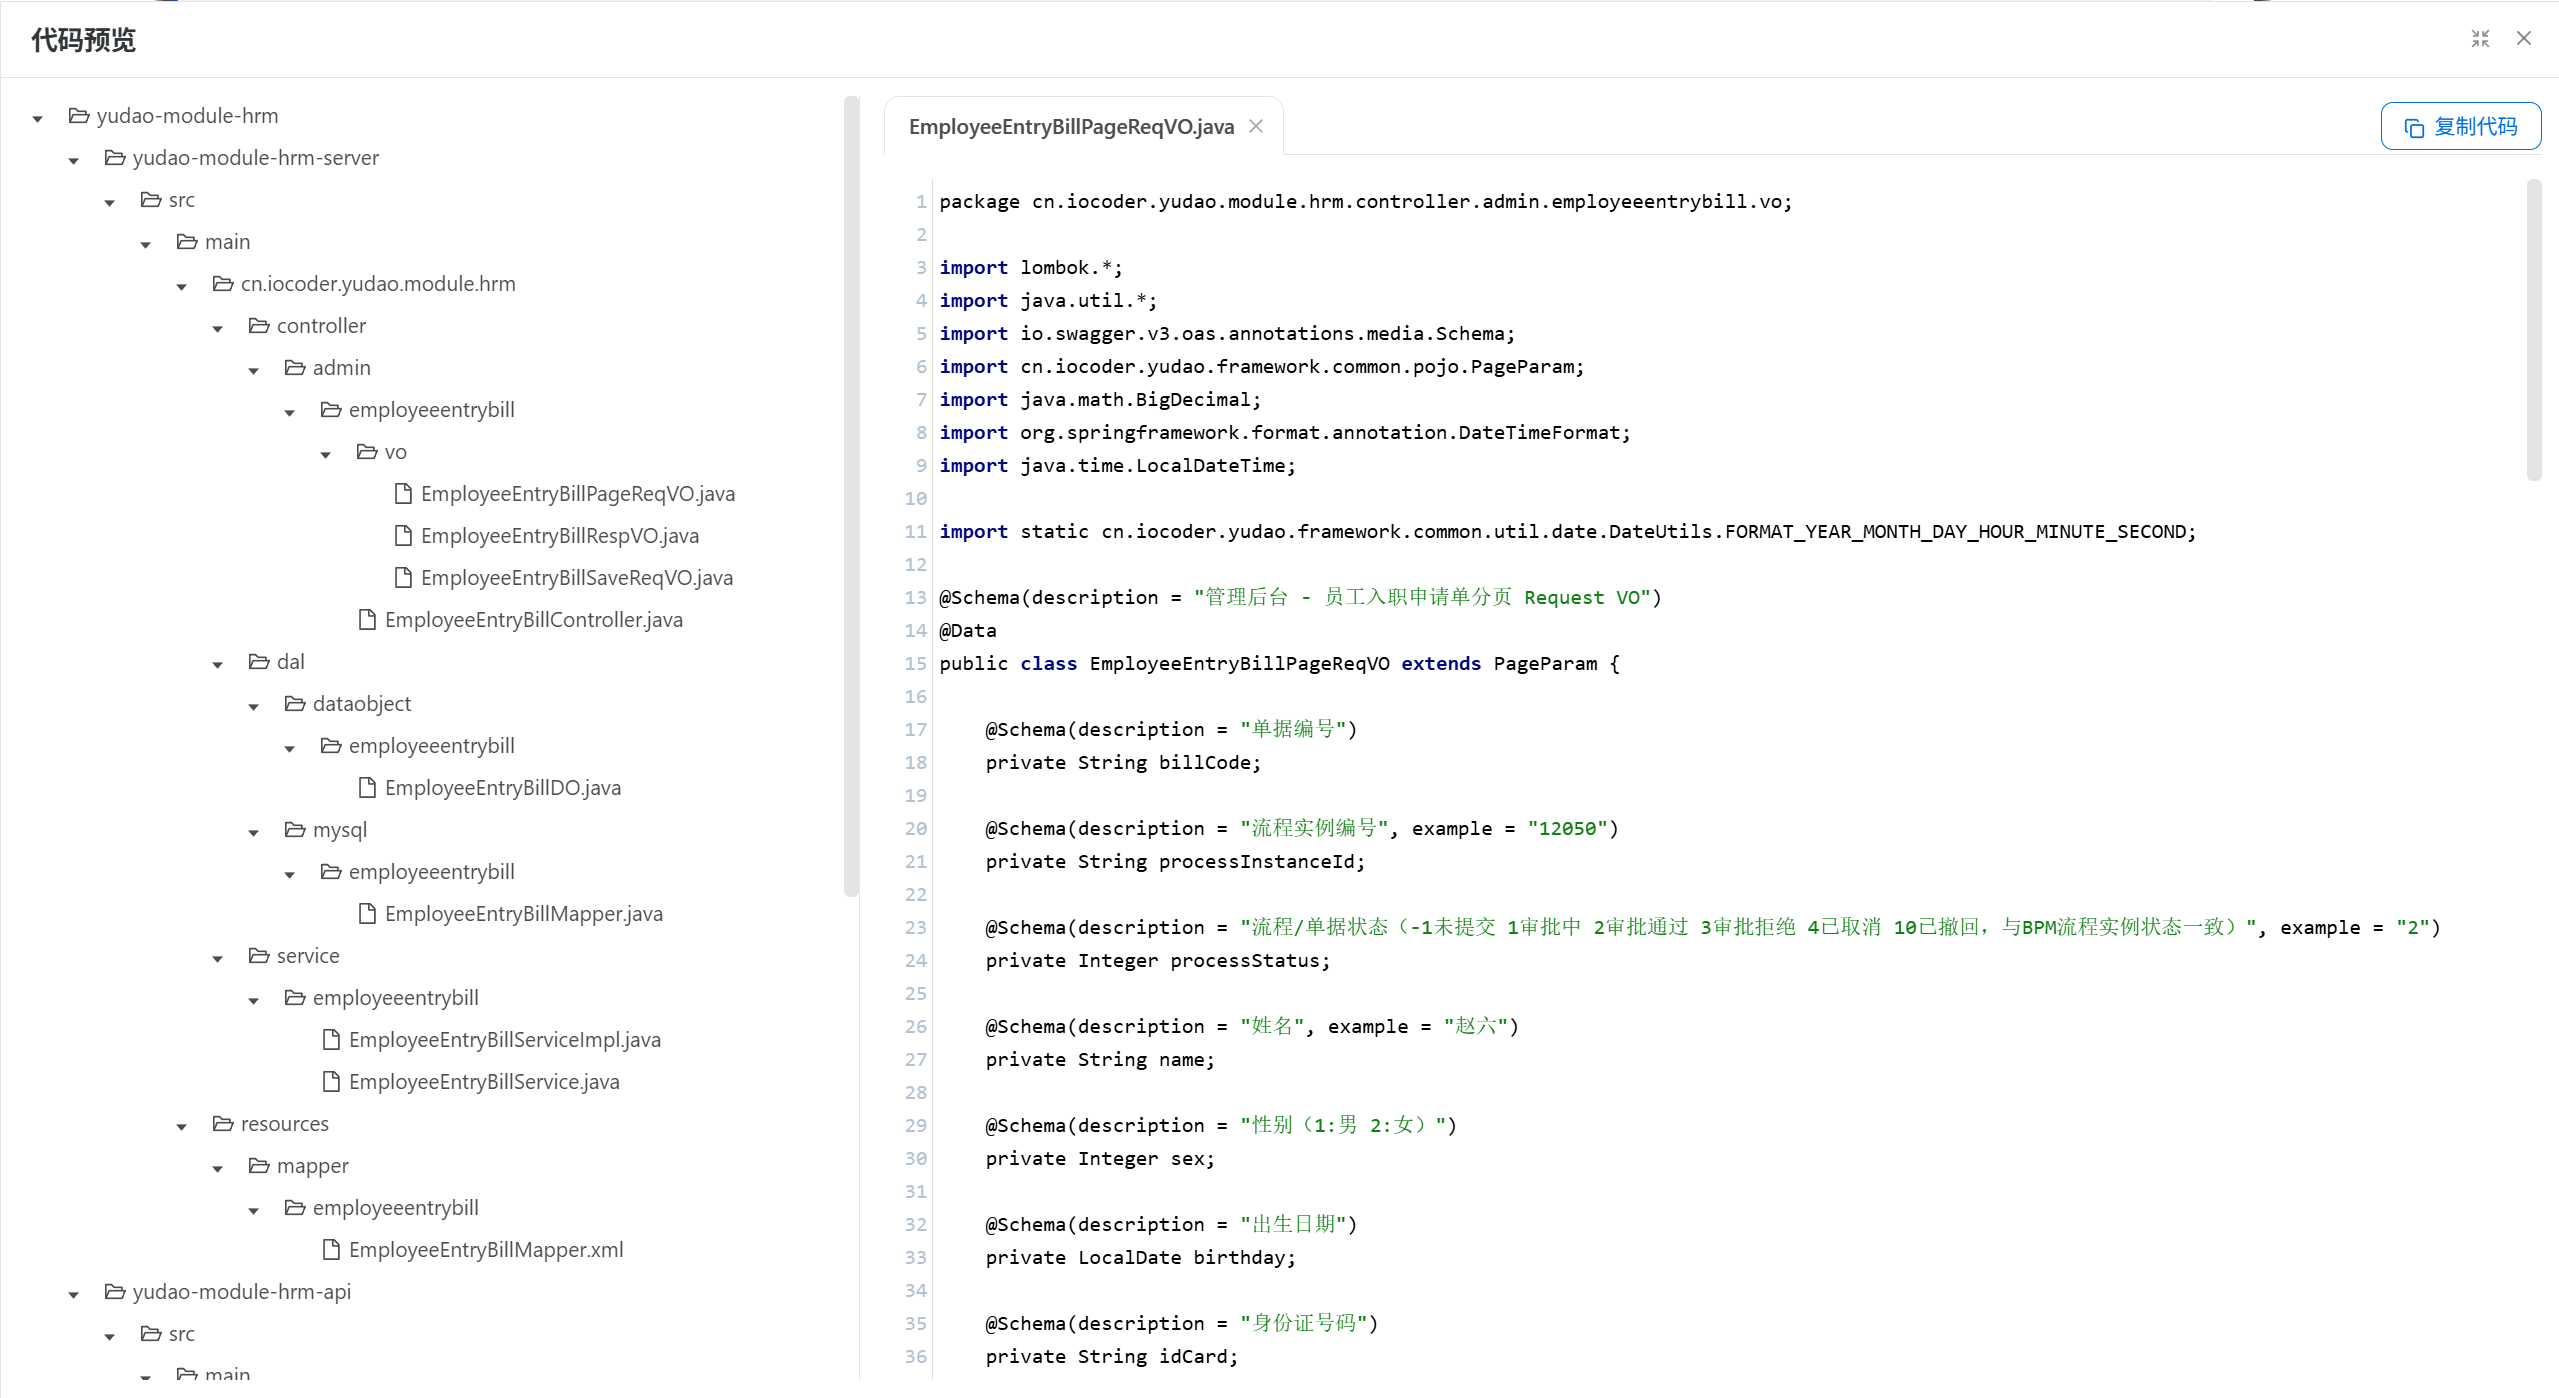This screenshot has height=1398, width=2559.
Task: Collapse the vo folder arrow
Action: click(326, 454)
